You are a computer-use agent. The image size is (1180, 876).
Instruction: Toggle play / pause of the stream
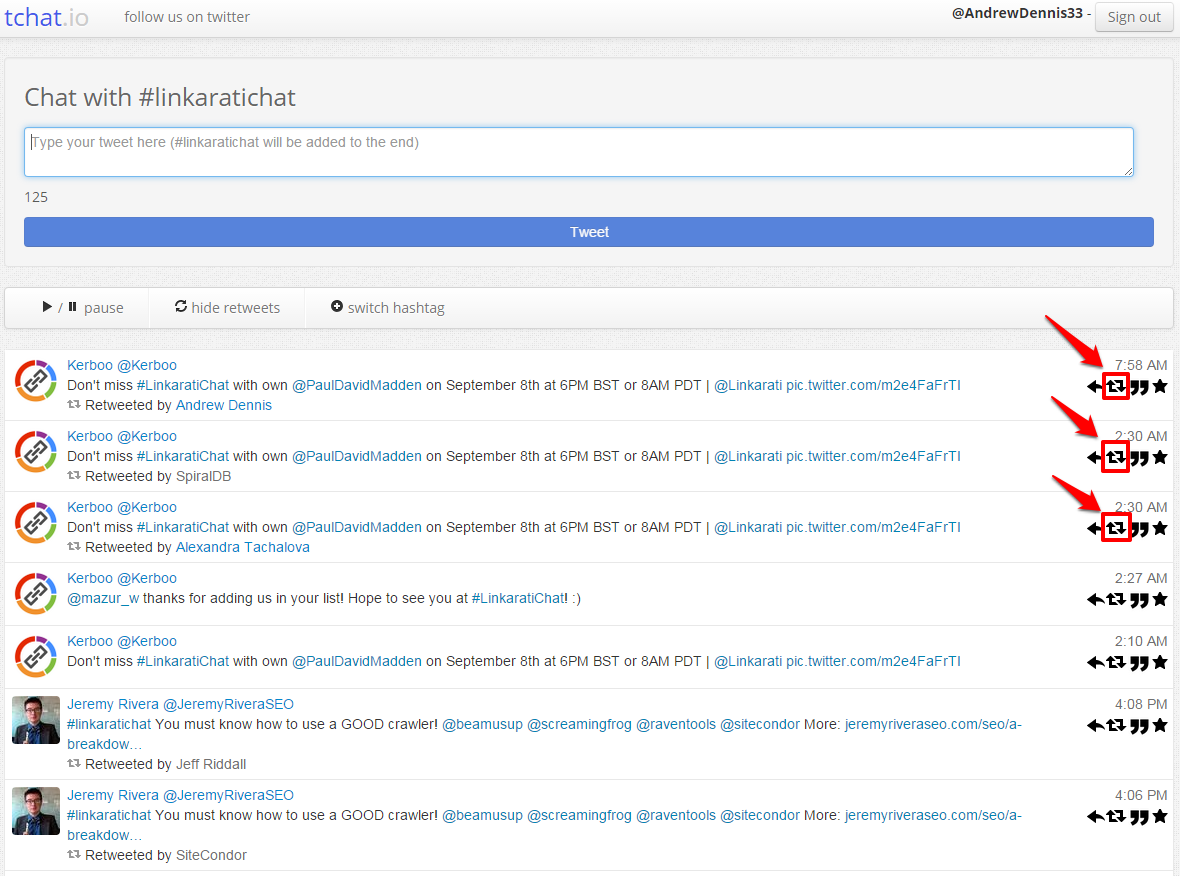(82, 308)
